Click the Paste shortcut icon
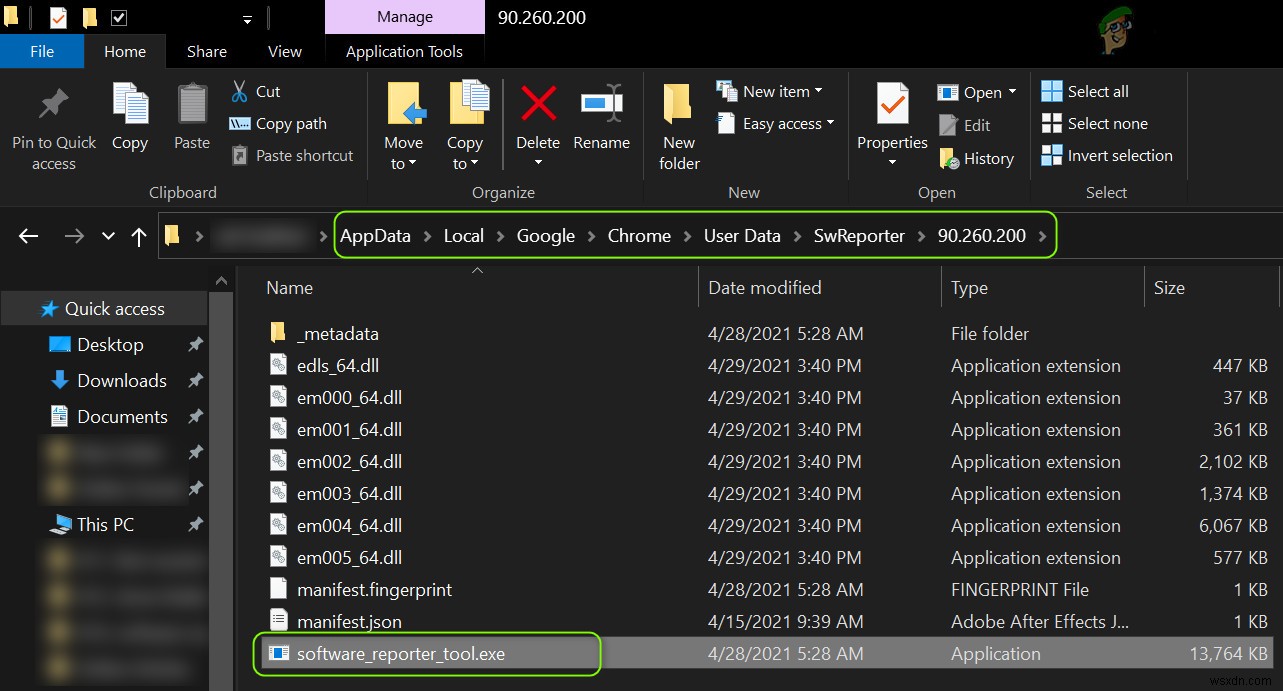This screenshot has width=1283, height=691. [x=240, y=155]
